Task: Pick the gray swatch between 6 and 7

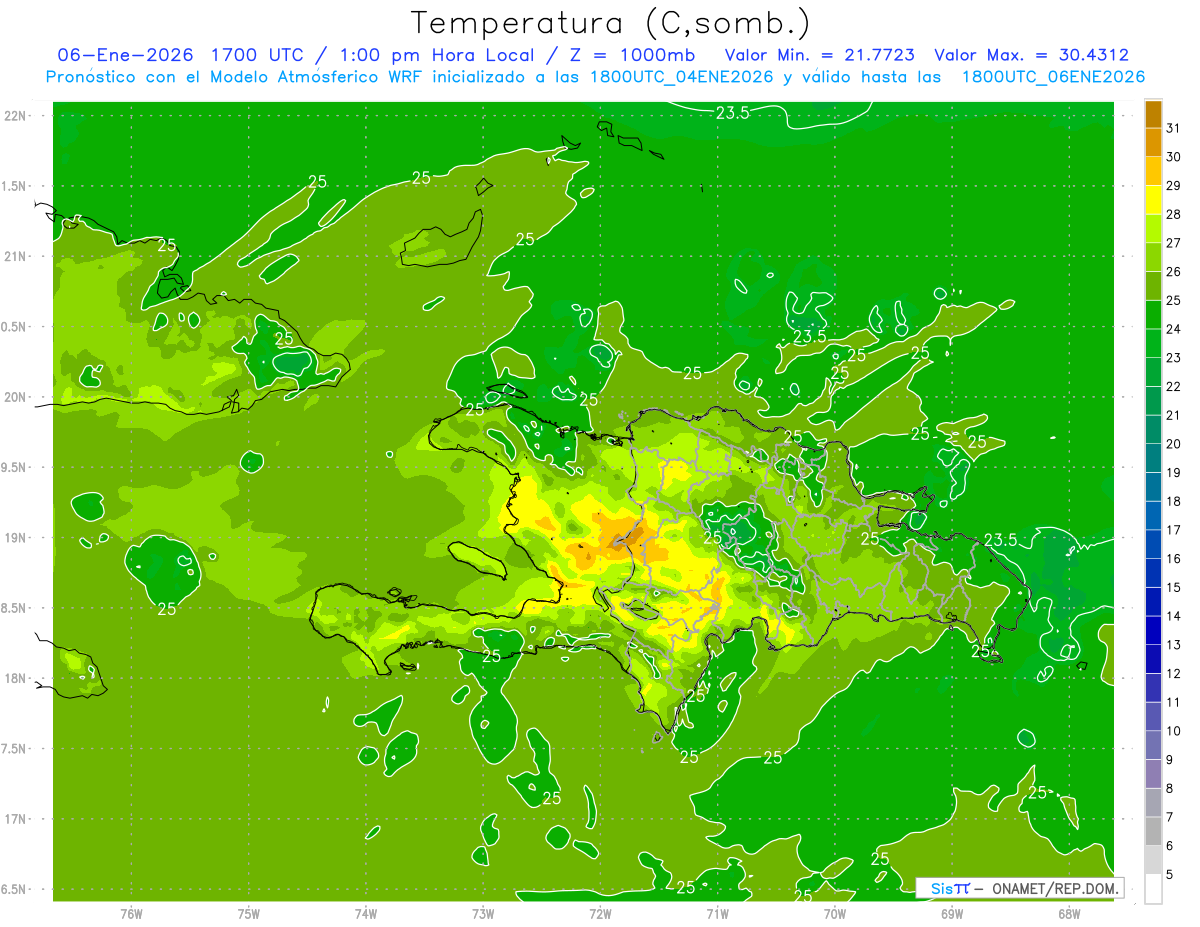Action: click(1153, 831)
